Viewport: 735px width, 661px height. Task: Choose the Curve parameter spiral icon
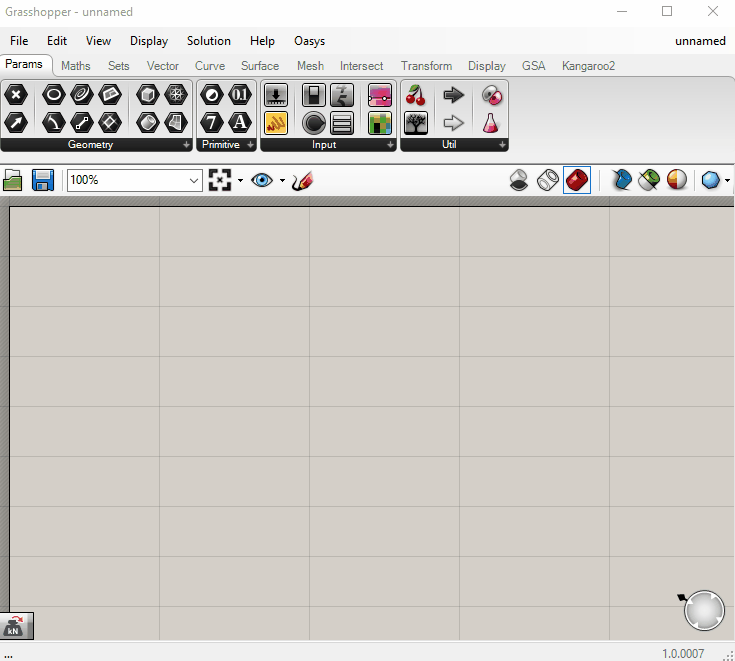tap(82, 95)
